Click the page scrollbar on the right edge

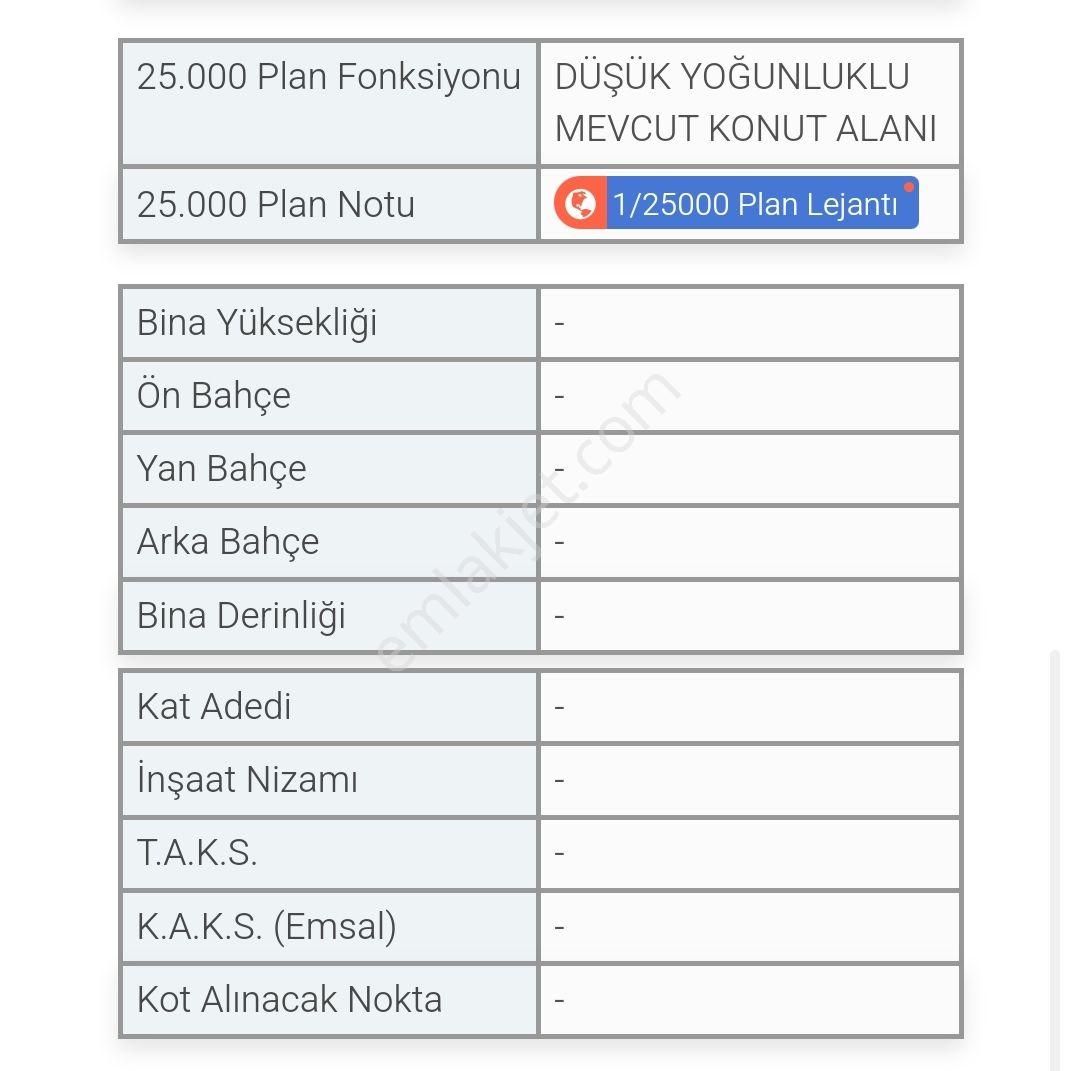tap(1055, 860)
